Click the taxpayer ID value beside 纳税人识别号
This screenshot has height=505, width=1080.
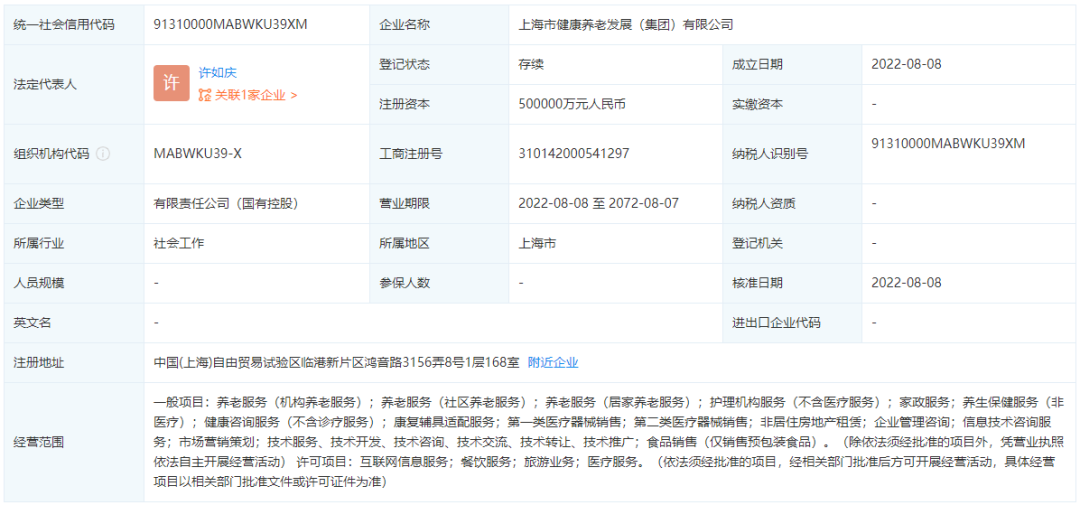(948, 143)
